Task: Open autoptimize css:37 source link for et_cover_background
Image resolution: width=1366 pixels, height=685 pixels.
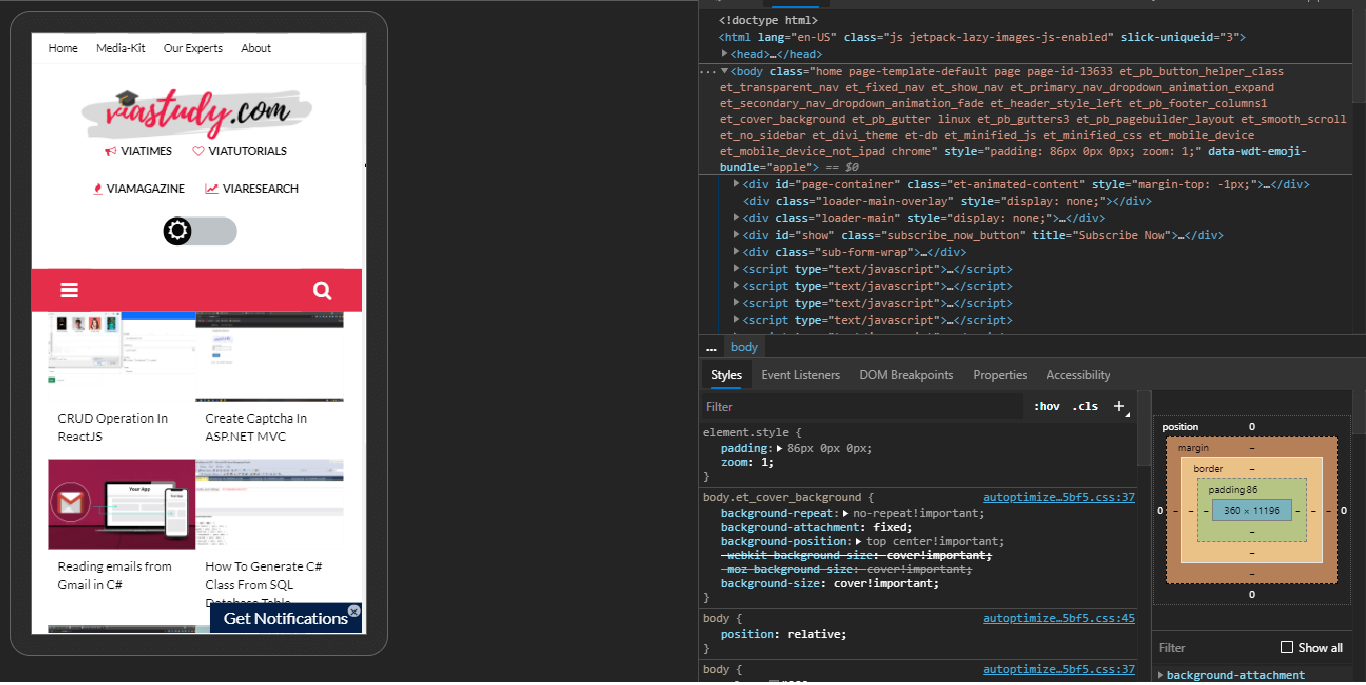Action: (1059, 497)
